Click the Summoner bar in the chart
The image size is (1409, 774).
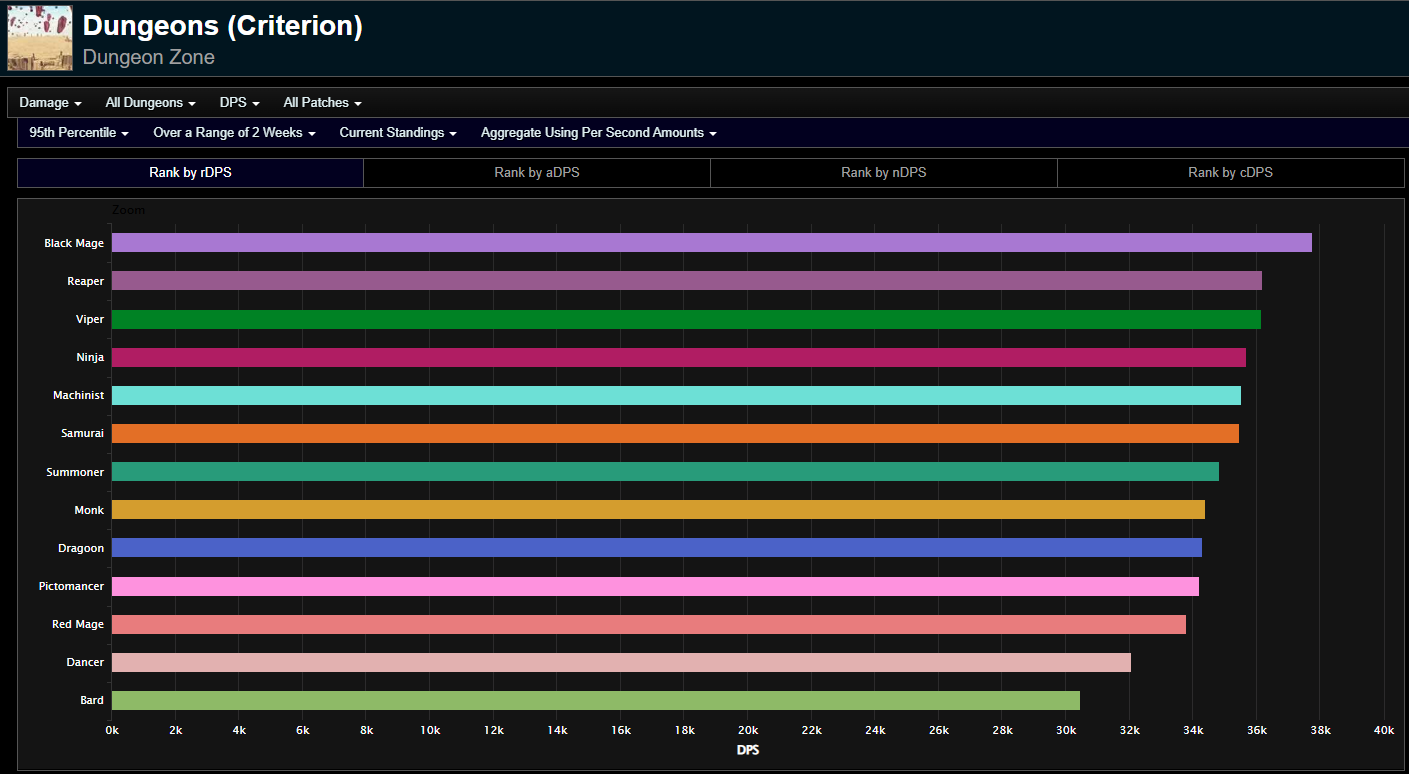665,471
